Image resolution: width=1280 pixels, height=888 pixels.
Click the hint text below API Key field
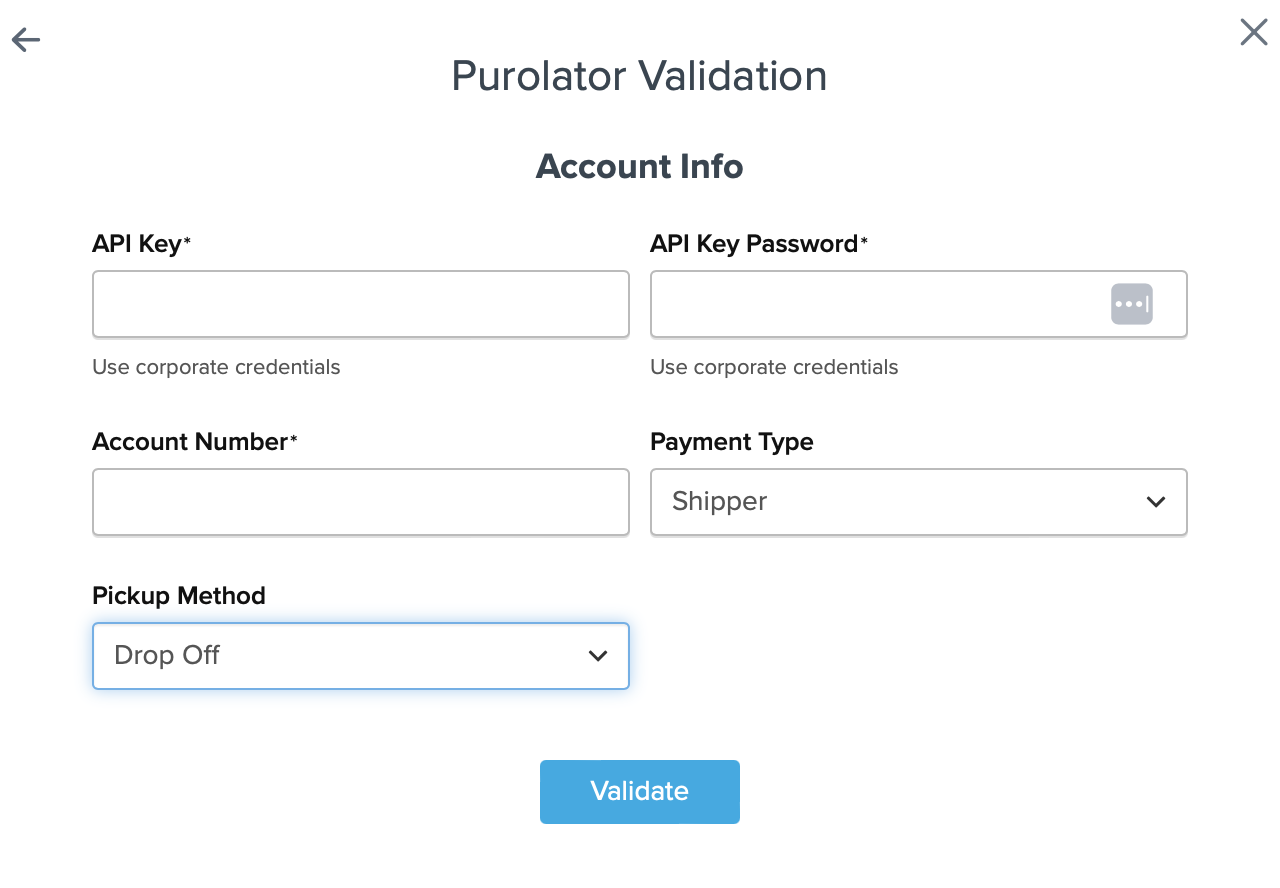(x=216, y=367)
